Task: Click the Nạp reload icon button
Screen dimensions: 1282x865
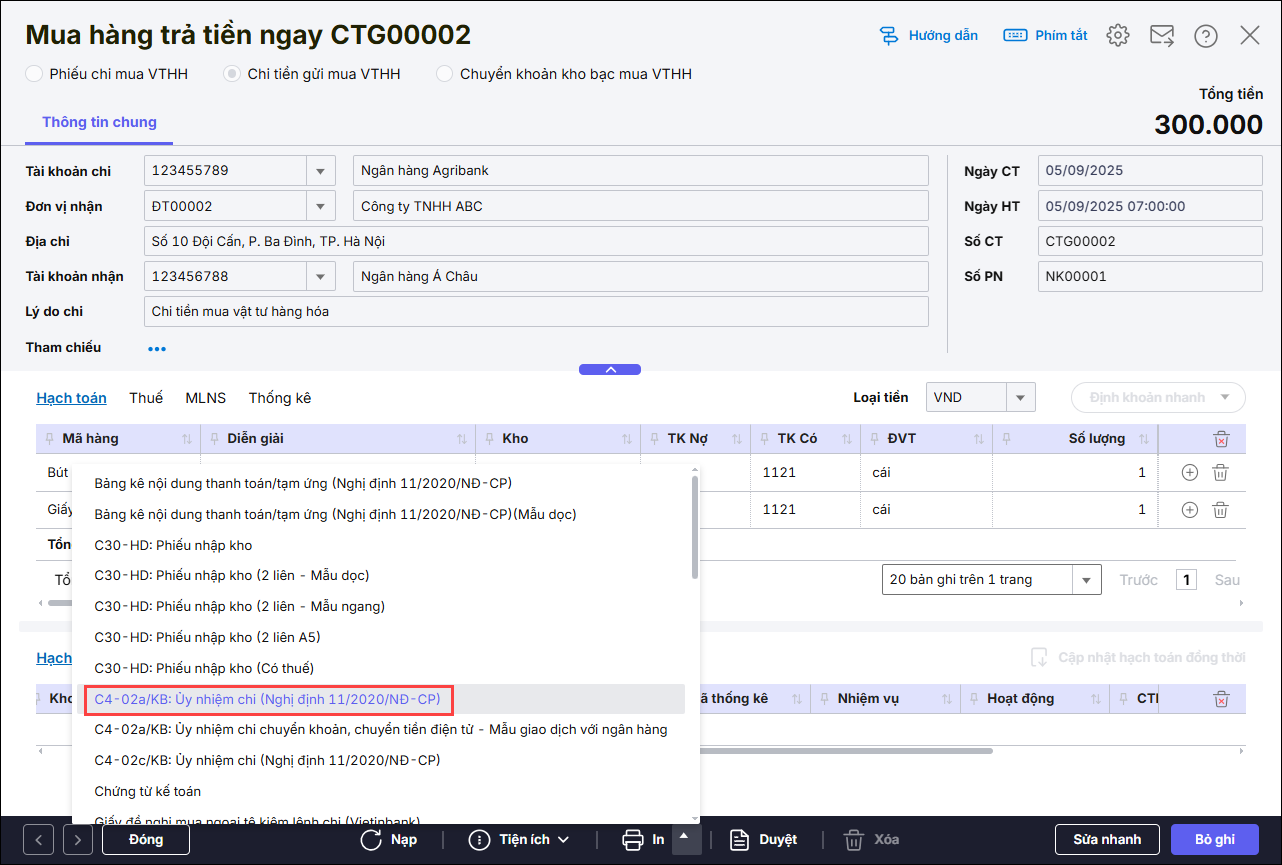Action: [389, 839]
